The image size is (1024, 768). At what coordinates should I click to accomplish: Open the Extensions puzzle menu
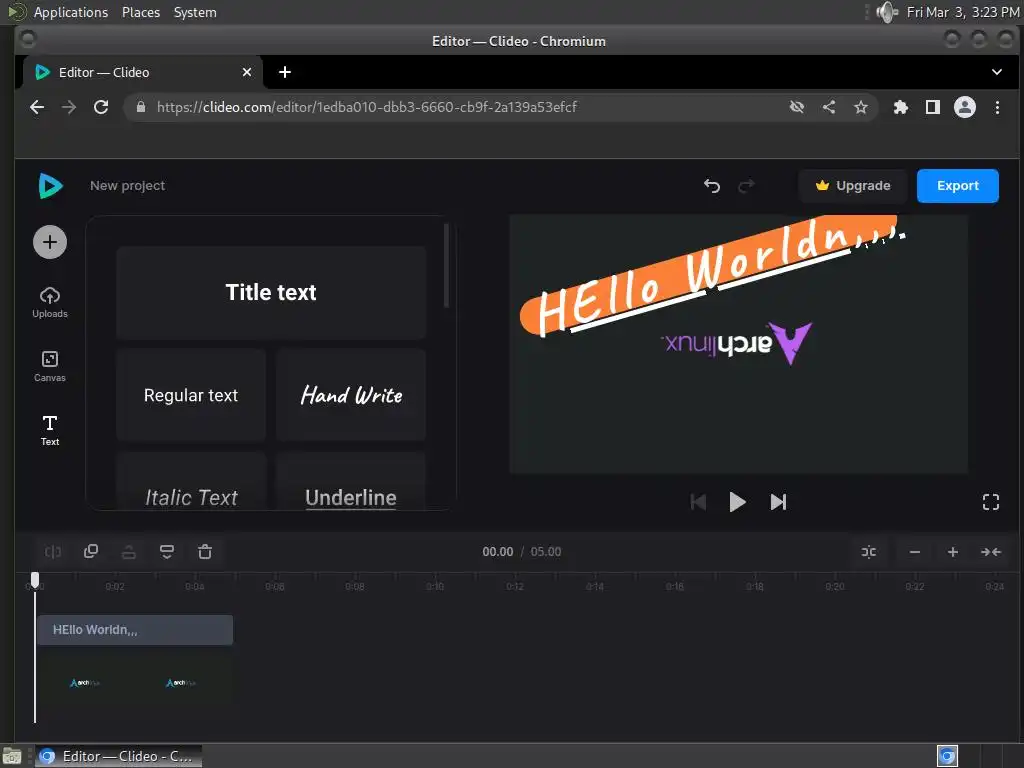[901, 107]
